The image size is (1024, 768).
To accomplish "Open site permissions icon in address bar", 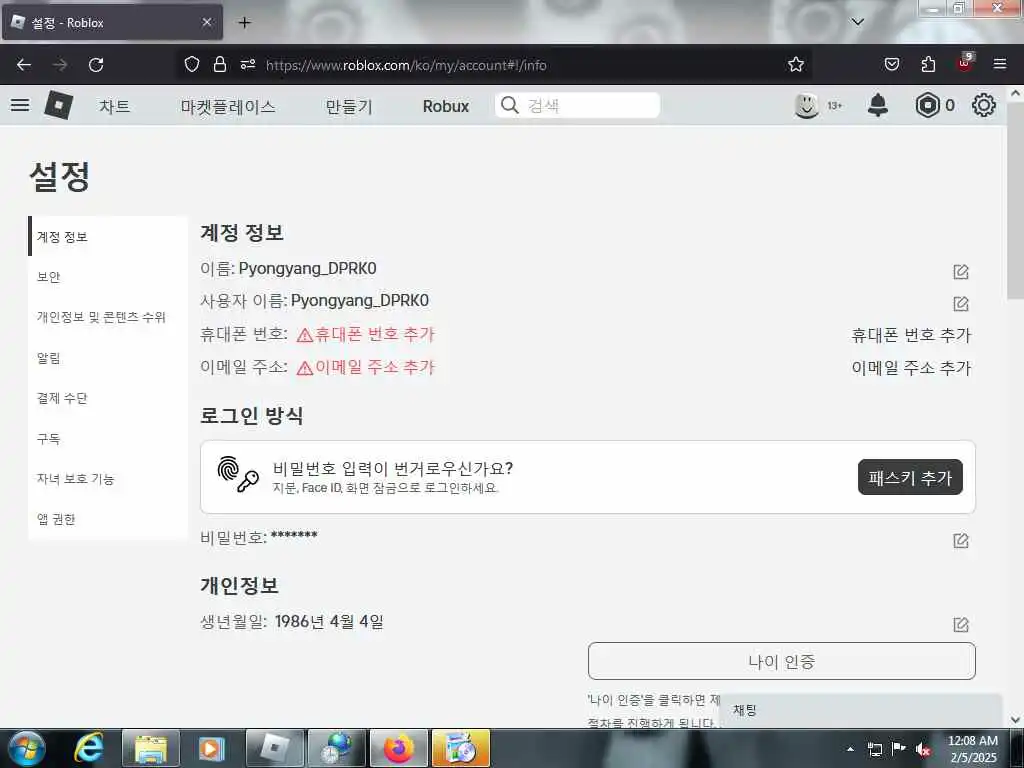I will 248,64.
